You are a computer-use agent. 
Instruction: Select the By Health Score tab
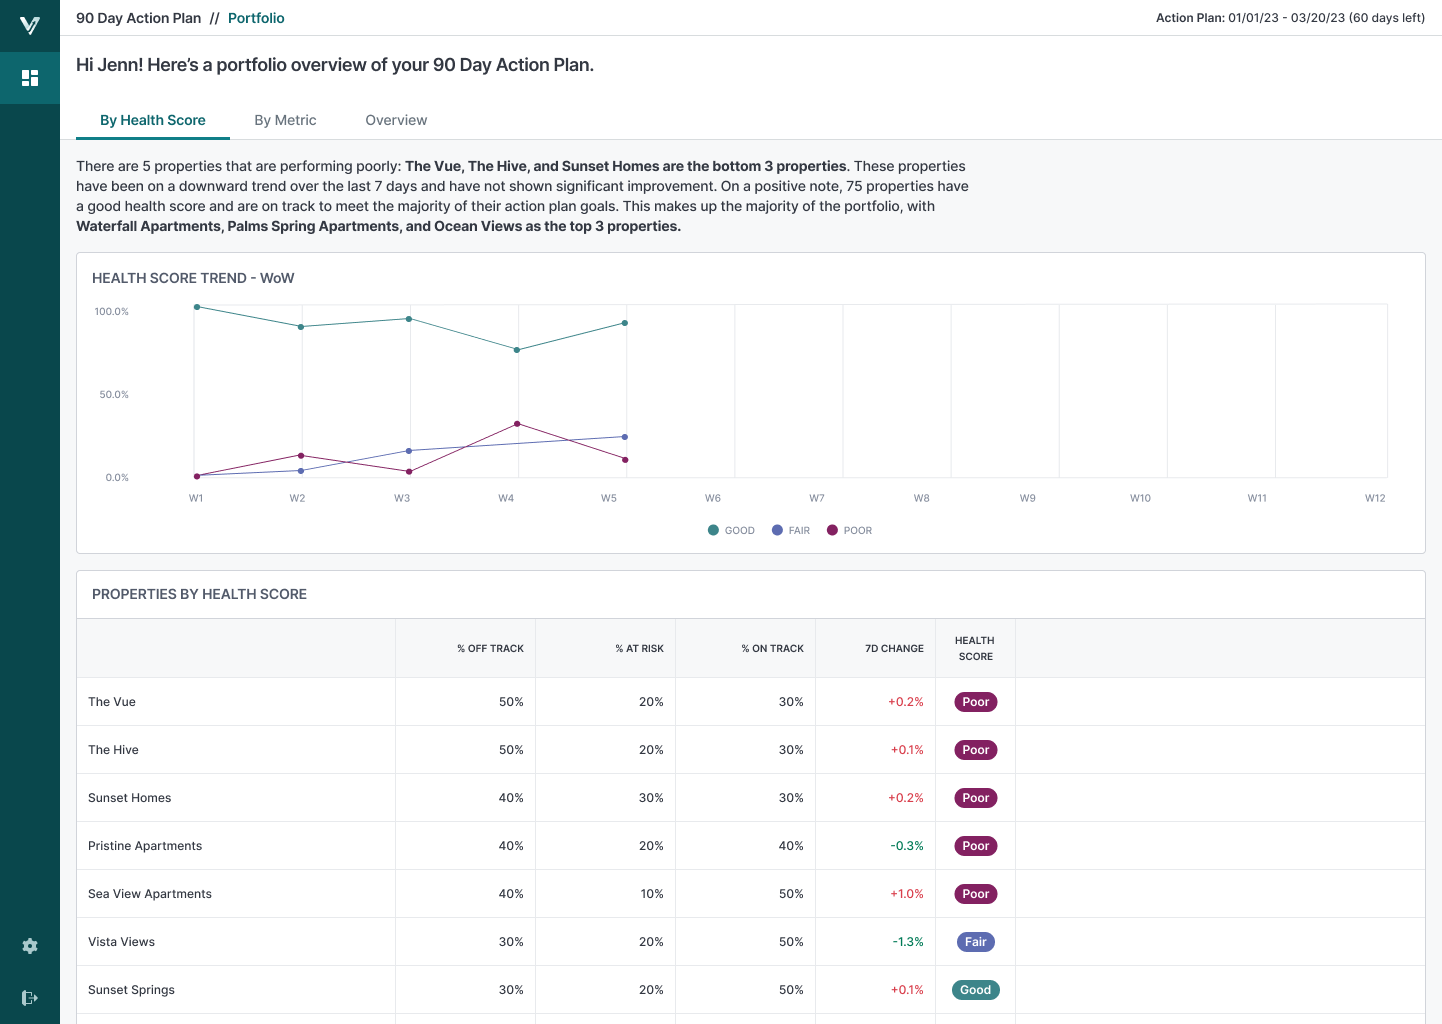point(153,120)
